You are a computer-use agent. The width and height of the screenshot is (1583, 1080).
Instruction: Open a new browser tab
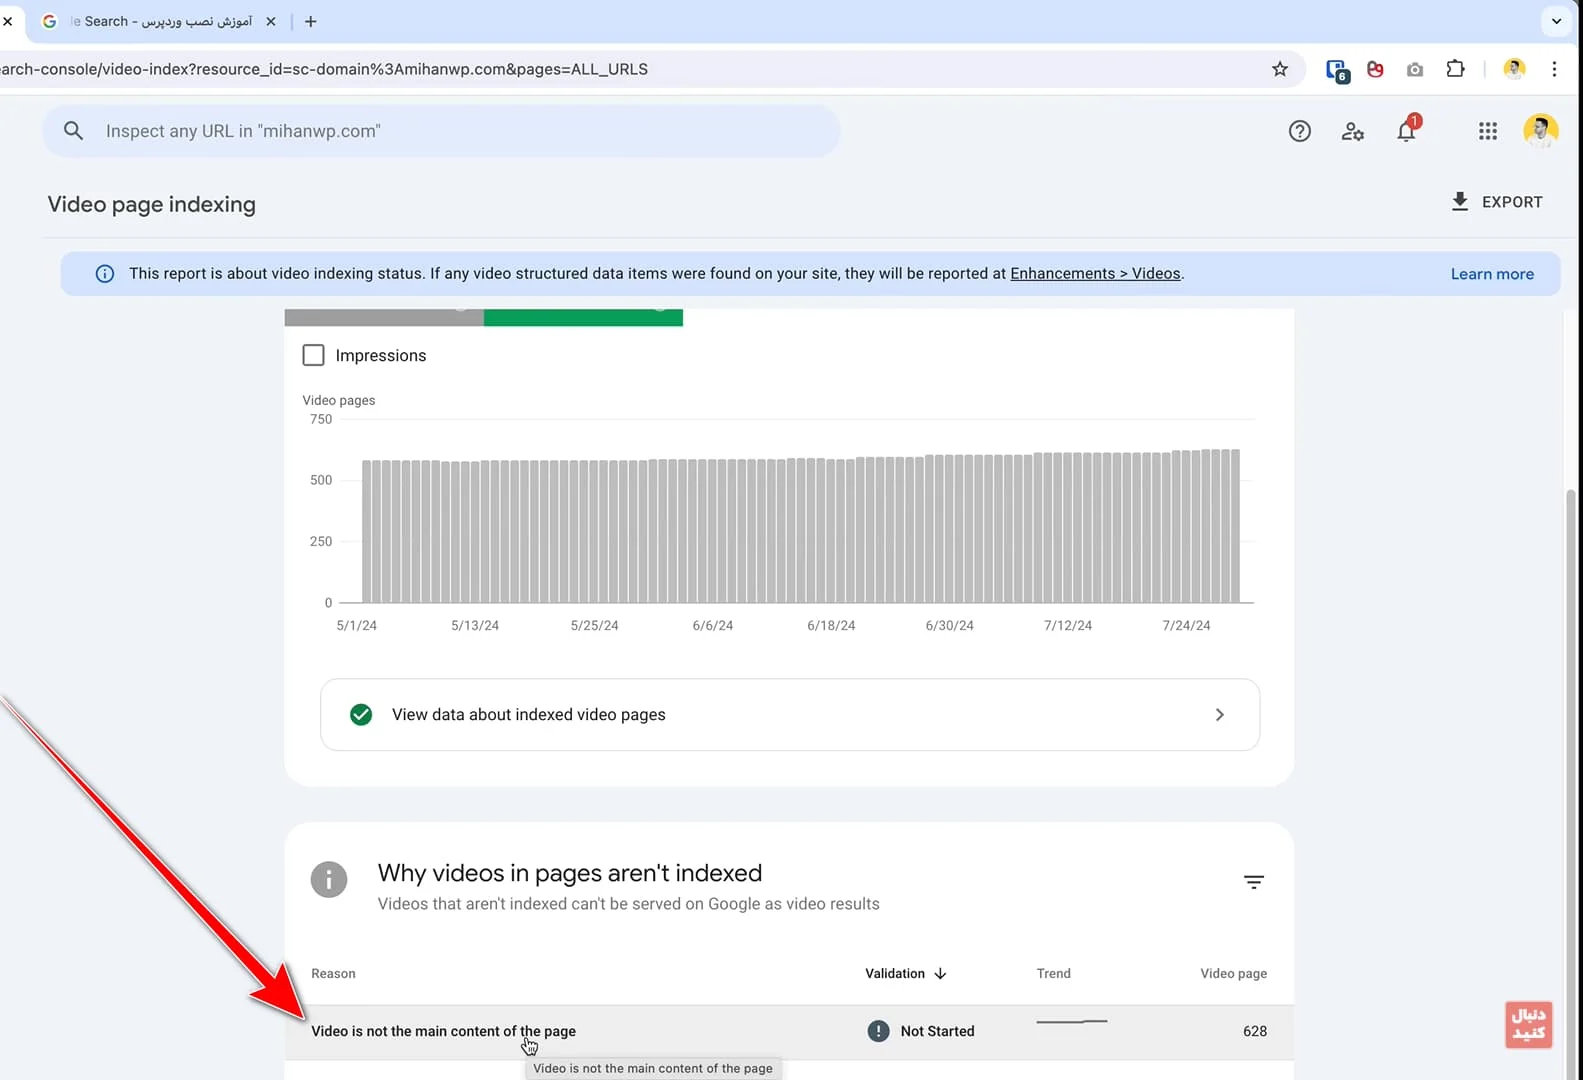coord(311,21)
